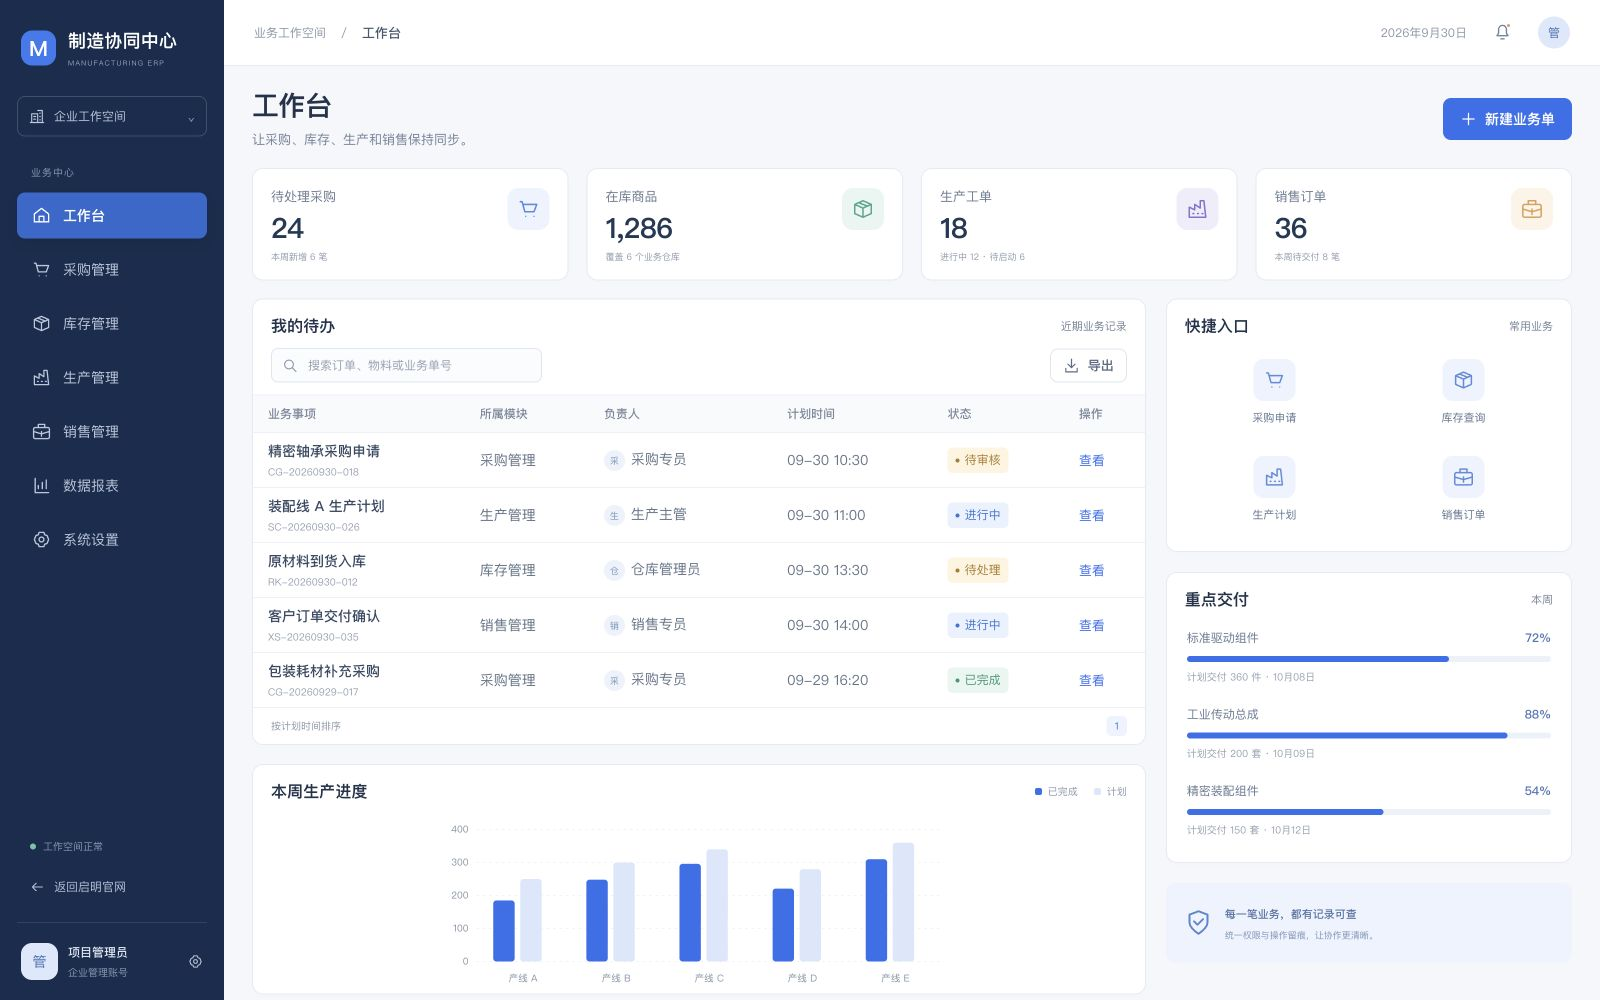Click the 新建业务单 button
Screen dimensions: 1600x1000
1507,119
